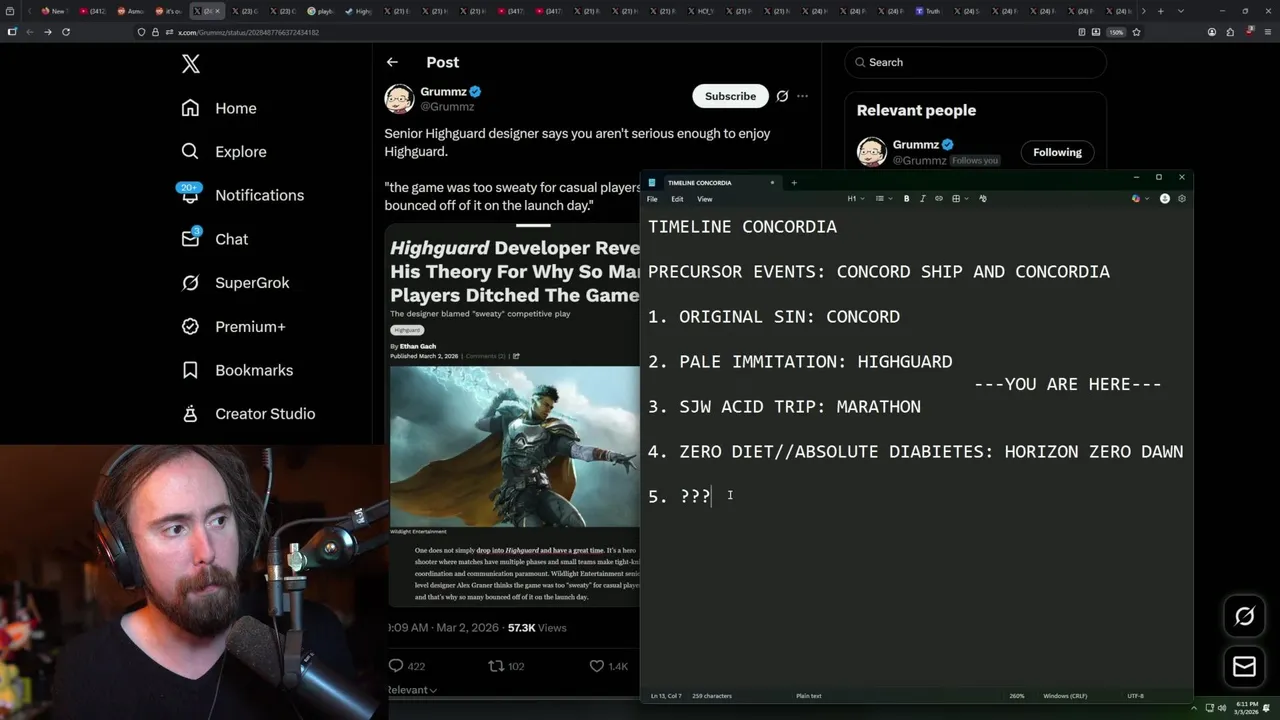Click 57.3K Views count
The width and height of the screenshot is (1280, 720).
pyautogui.click(x=537, y=627)
